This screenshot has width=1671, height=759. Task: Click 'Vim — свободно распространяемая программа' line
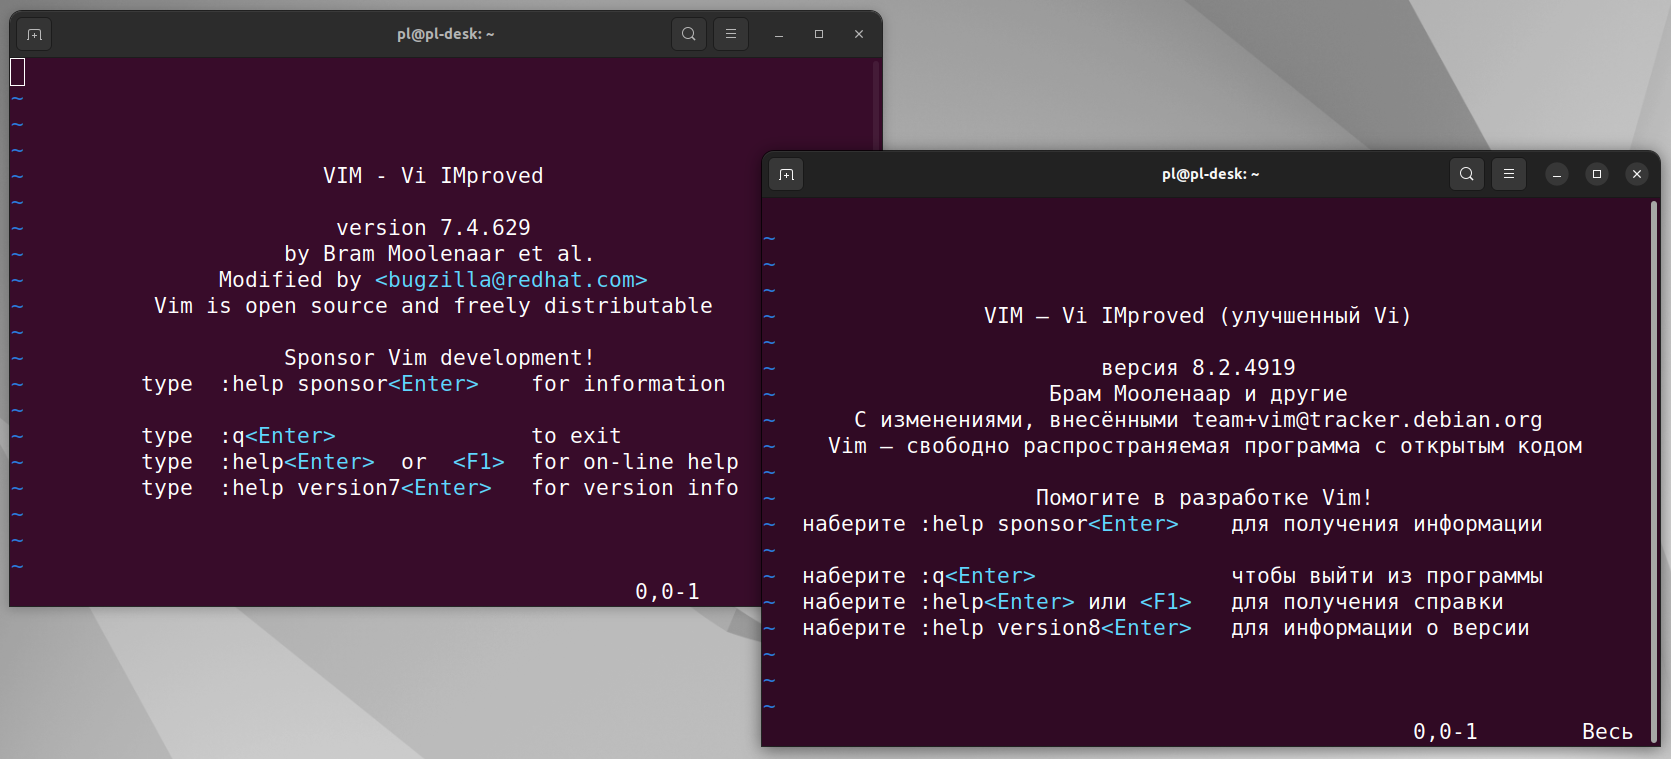(1205, 446)
